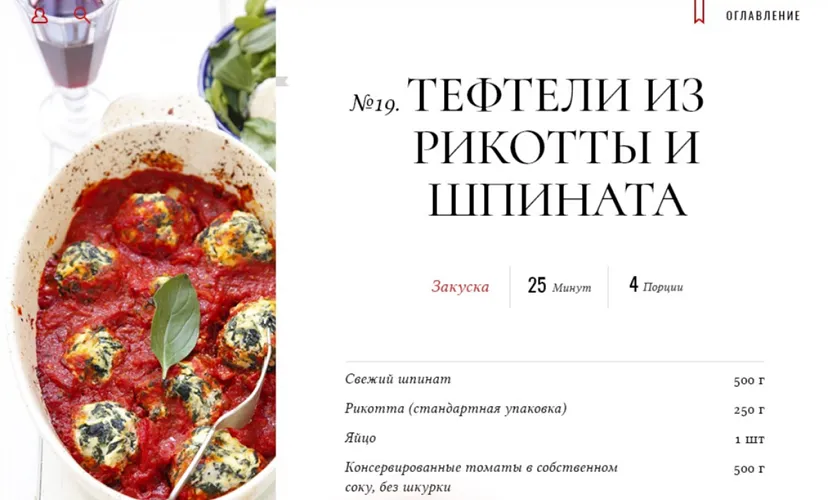Select the Яйцо ingredient row

click(554, 438)
